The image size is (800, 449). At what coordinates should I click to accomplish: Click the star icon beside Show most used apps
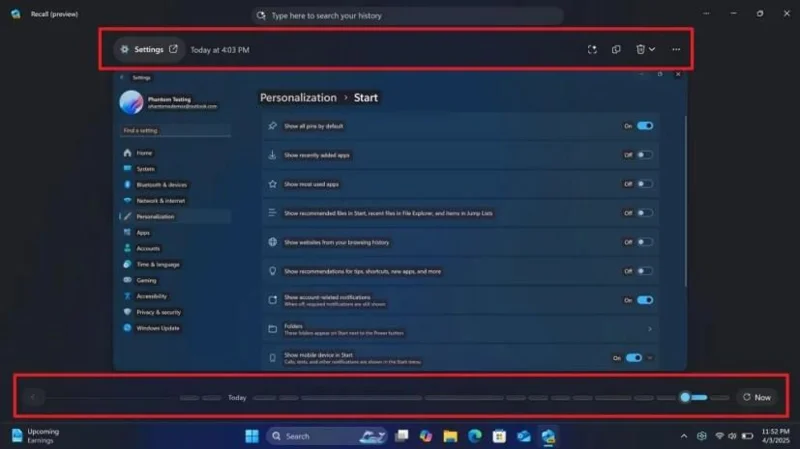(x=272, y=184)
